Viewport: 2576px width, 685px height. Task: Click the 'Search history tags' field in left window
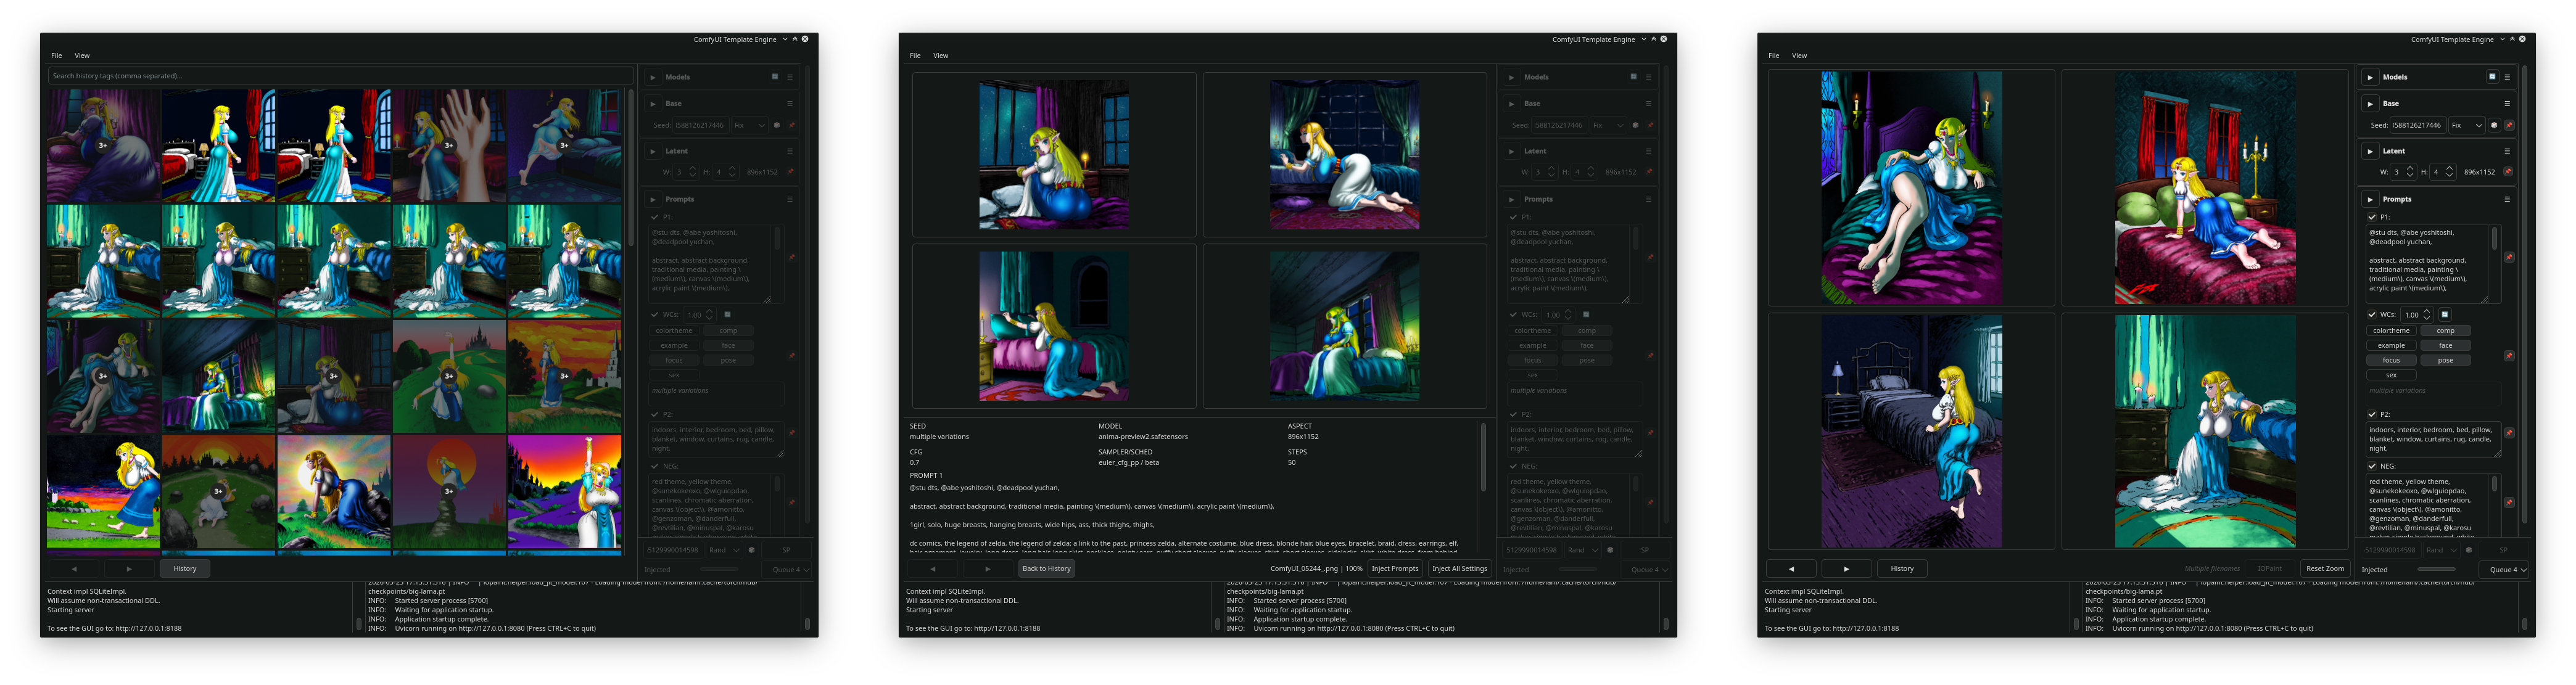pyautogui.click(x=340, y=76)
